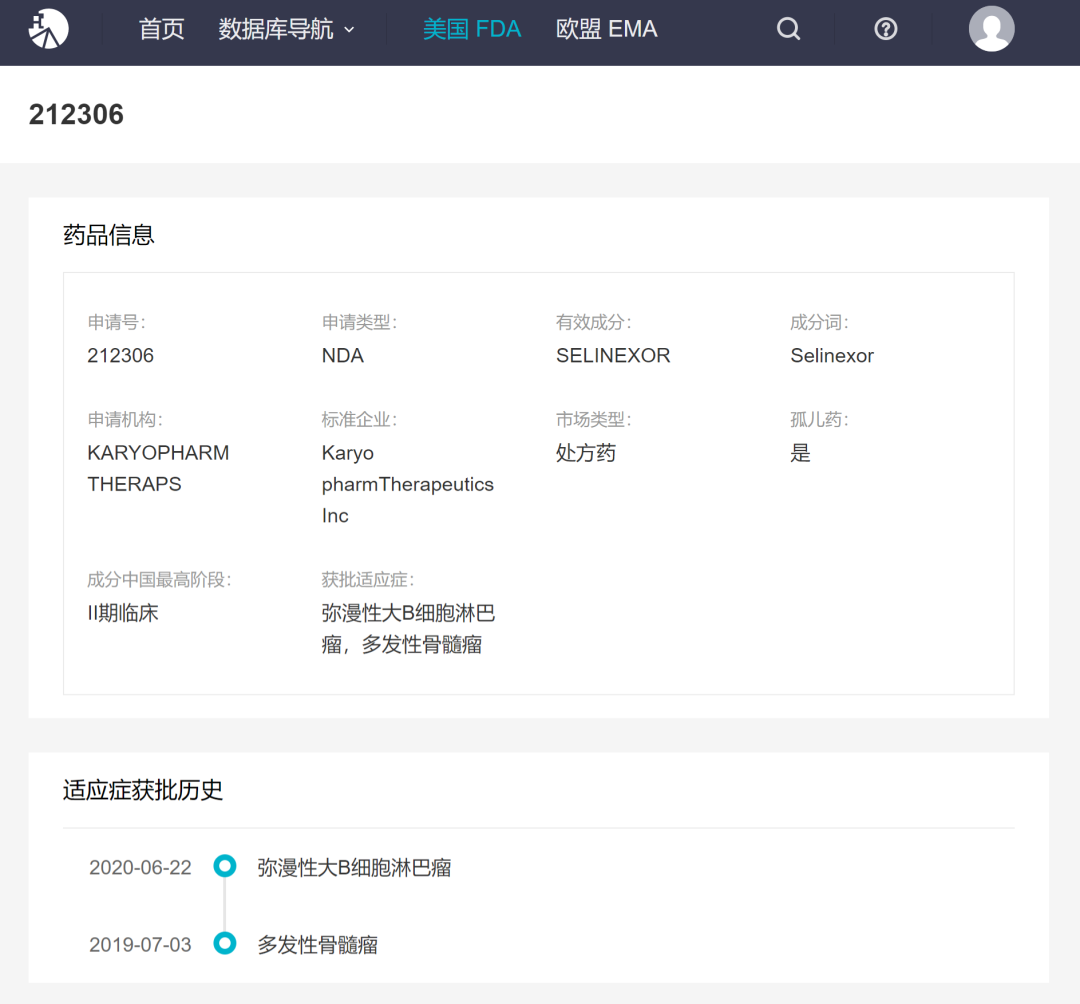Click the 2020-06-22 timeline marker circle
Screen dimensions: 1080x1004
click(225, 866)
